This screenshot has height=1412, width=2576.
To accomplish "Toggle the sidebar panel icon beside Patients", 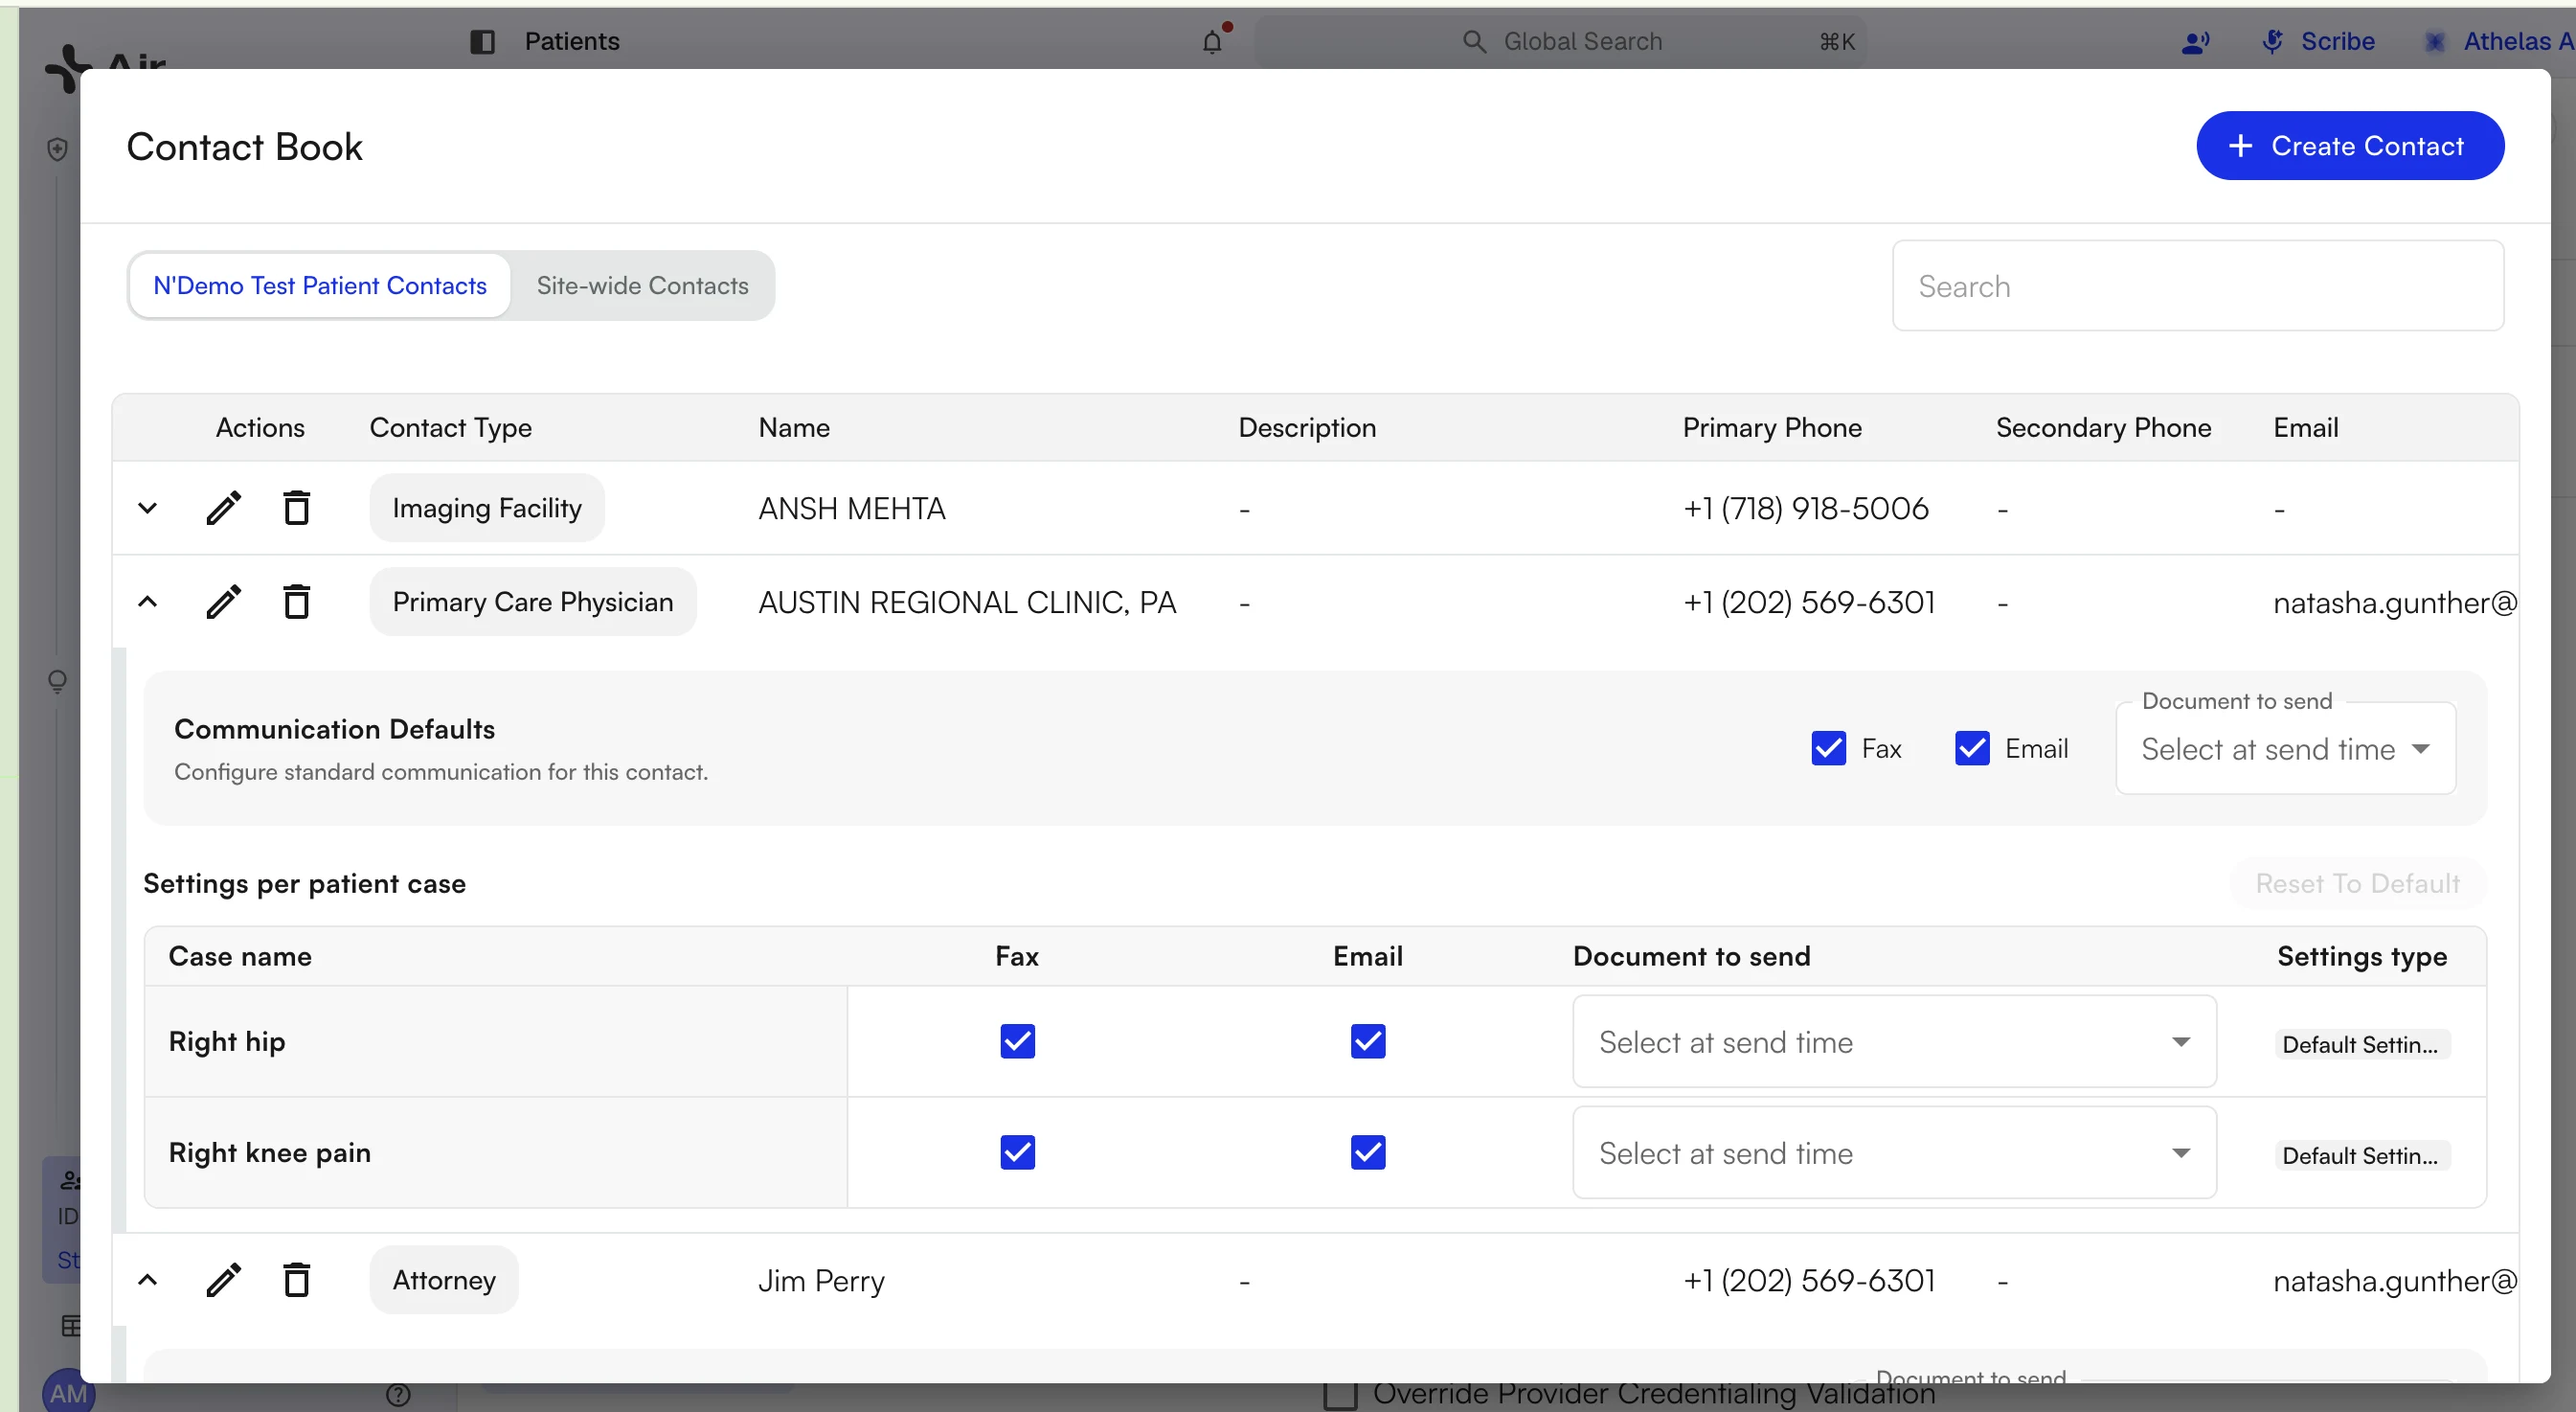I will [x=482, y=41].
